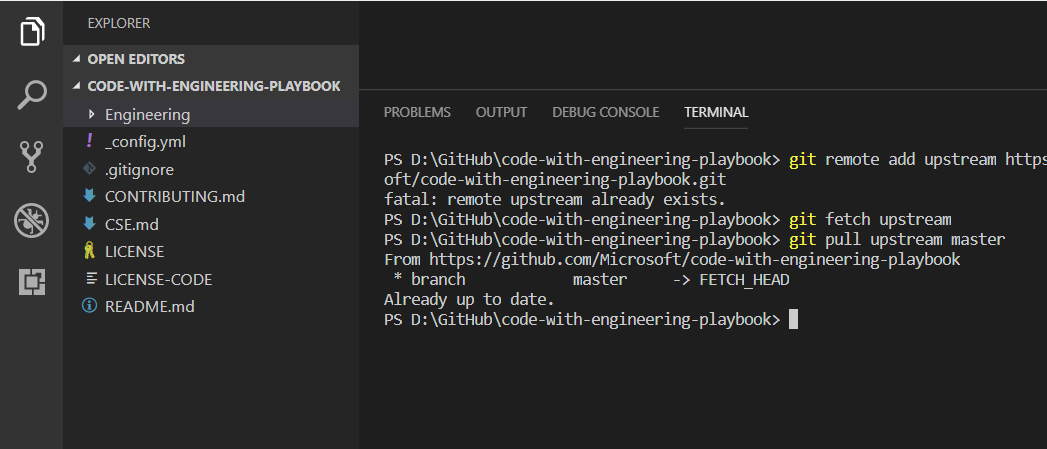Open the LICENSE-CODE file
Viewport: 1047px width, 449px height.
click(x=158, y=279)
